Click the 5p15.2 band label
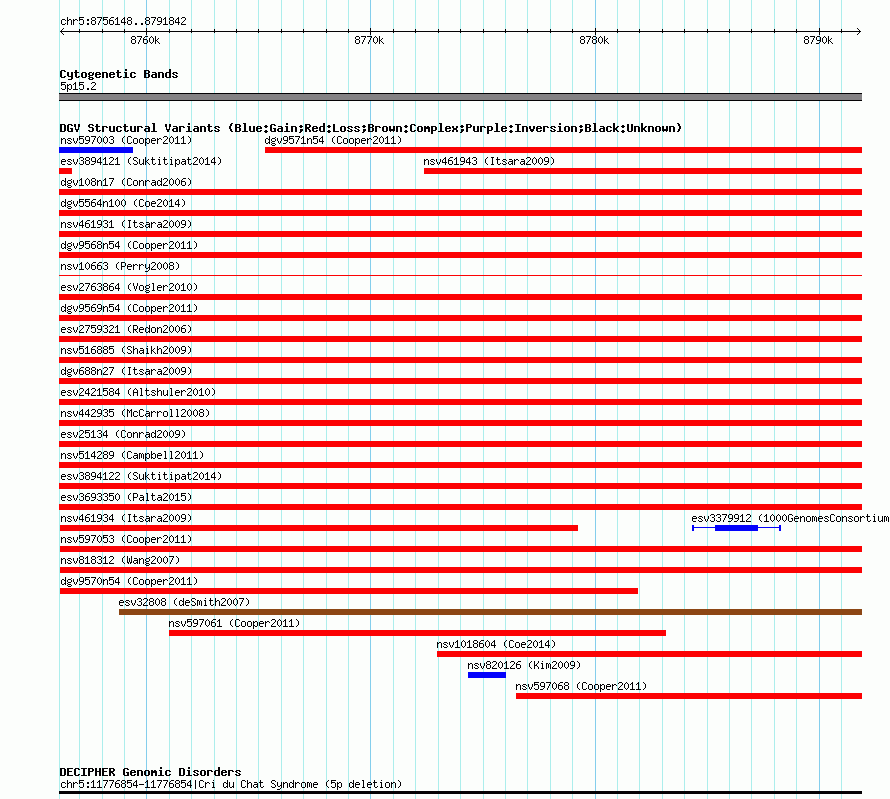The height and width of the screenshot is (799, 890). click(x=78, y=86)
